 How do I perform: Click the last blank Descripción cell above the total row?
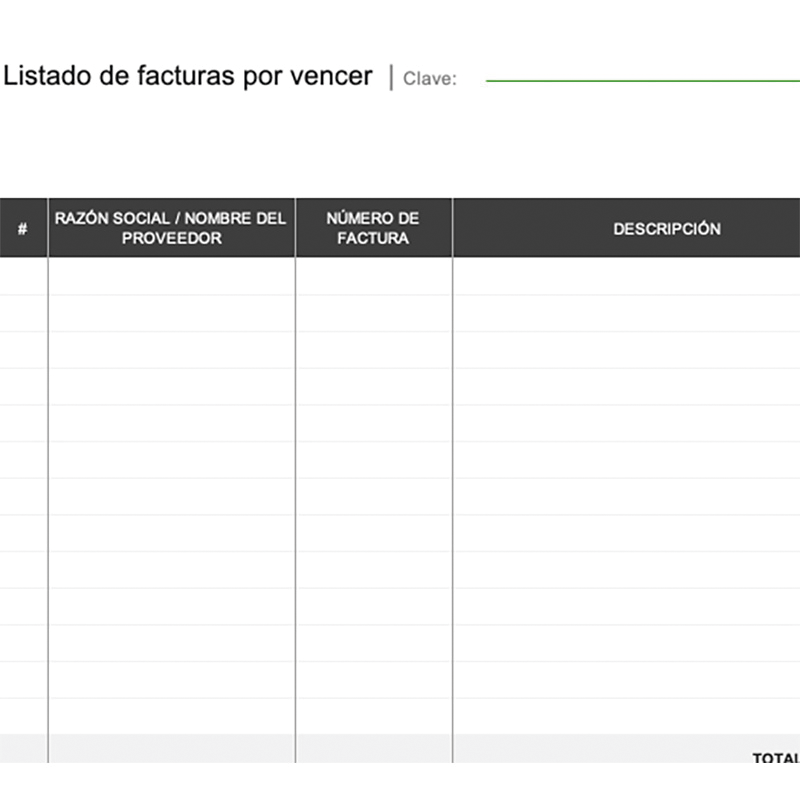626,716
